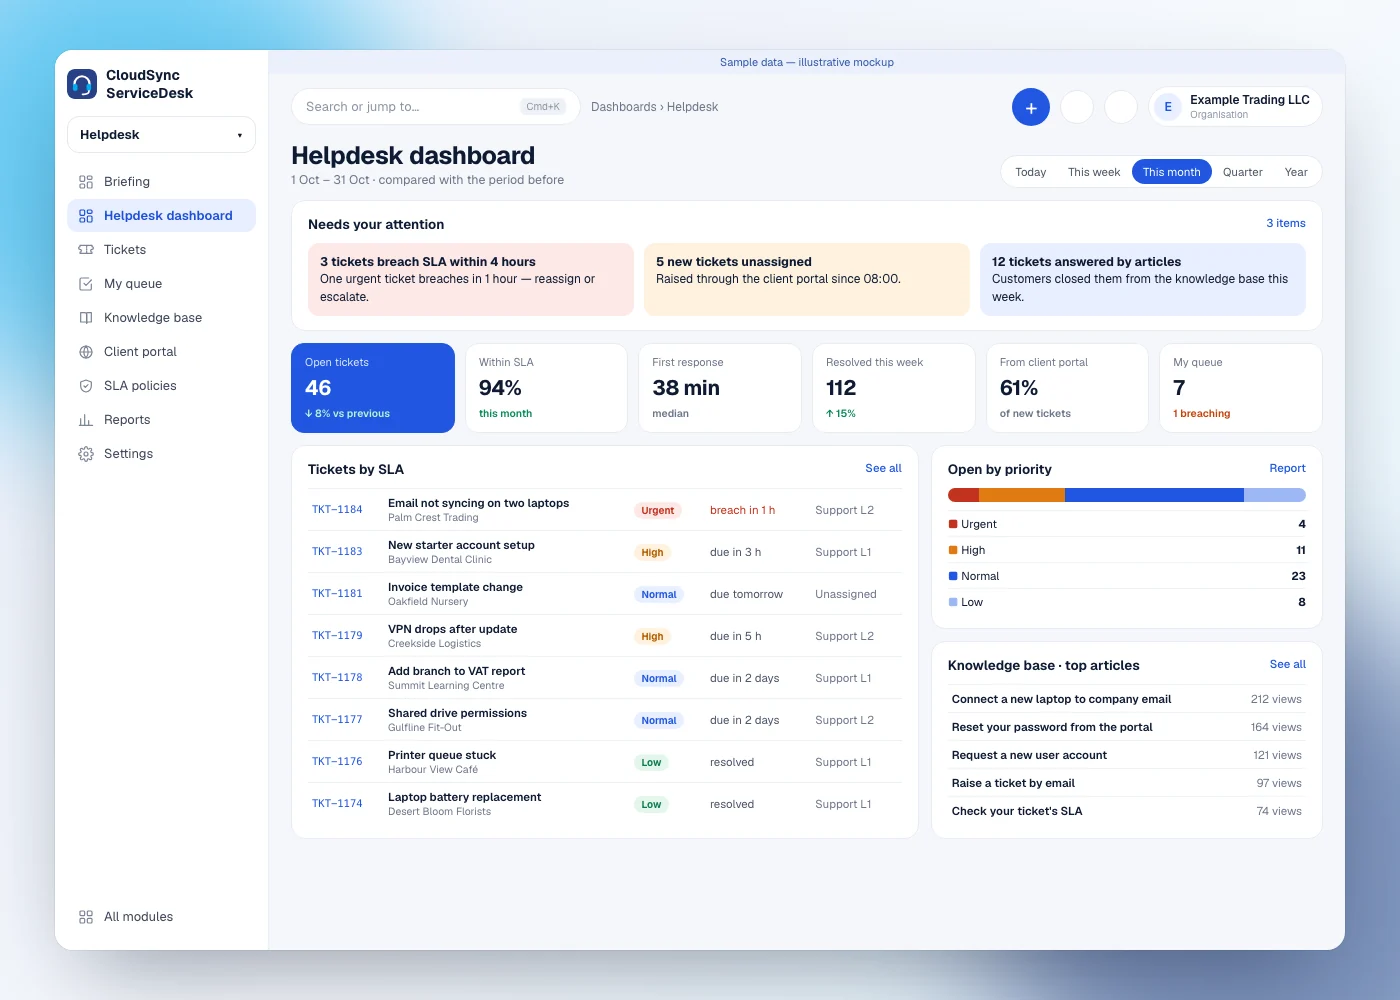Open ticket TKT-1184 link
Screen dimensions: 1400x1000
point(337,510)
